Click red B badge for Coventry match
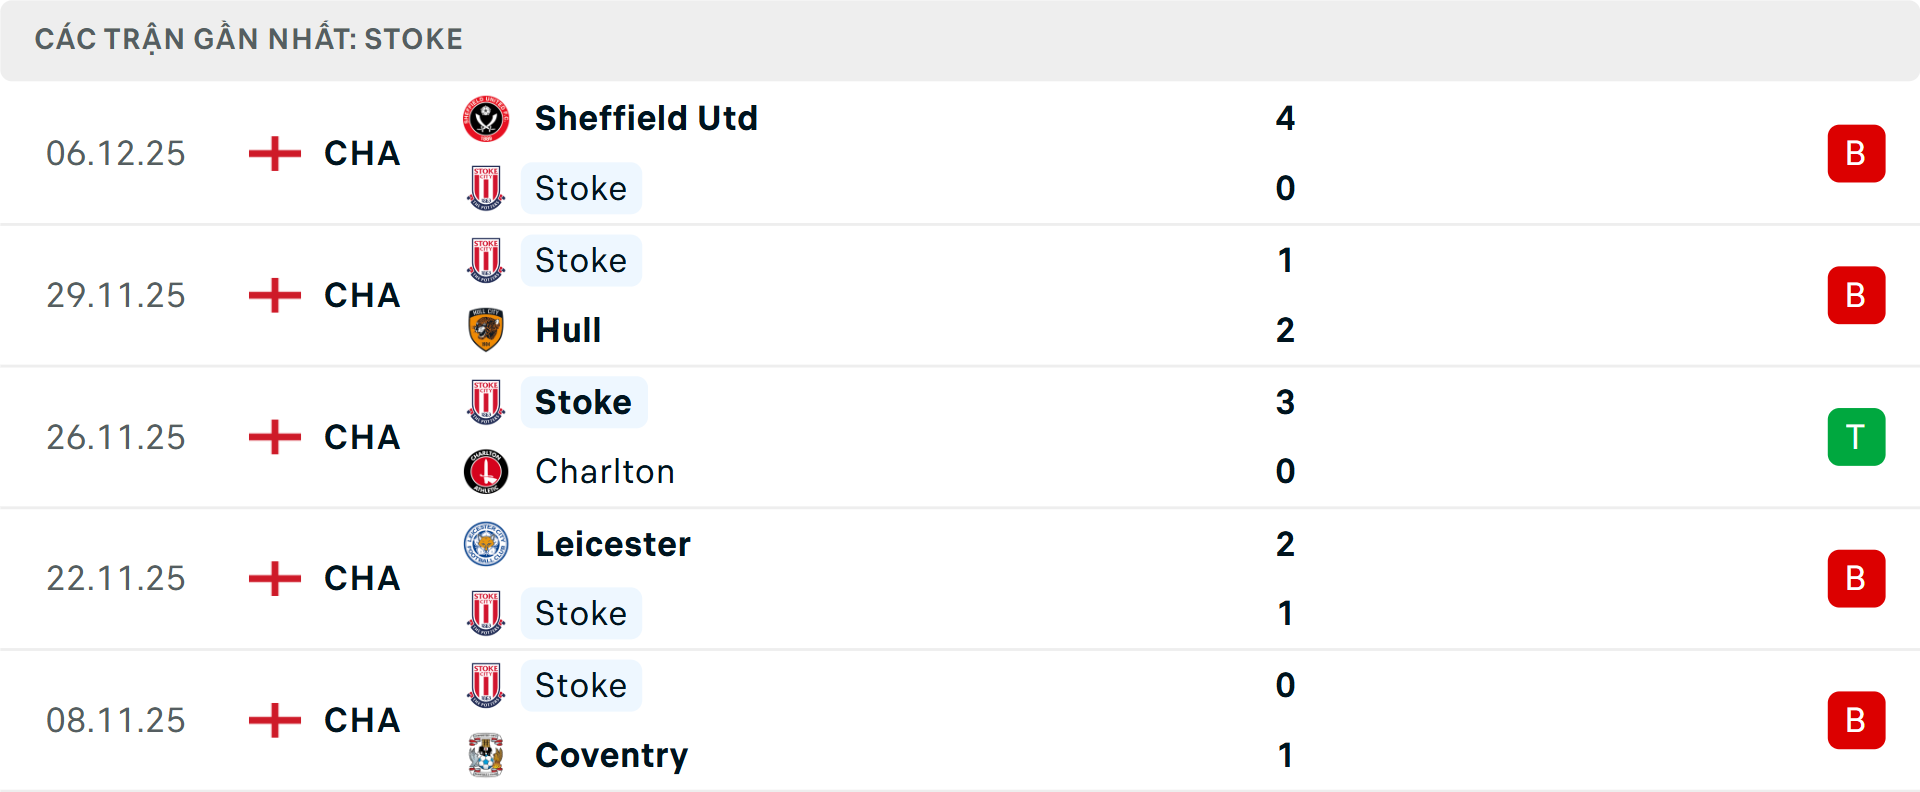This screenshot has height=792, width=1920. tap(1856, 720)
